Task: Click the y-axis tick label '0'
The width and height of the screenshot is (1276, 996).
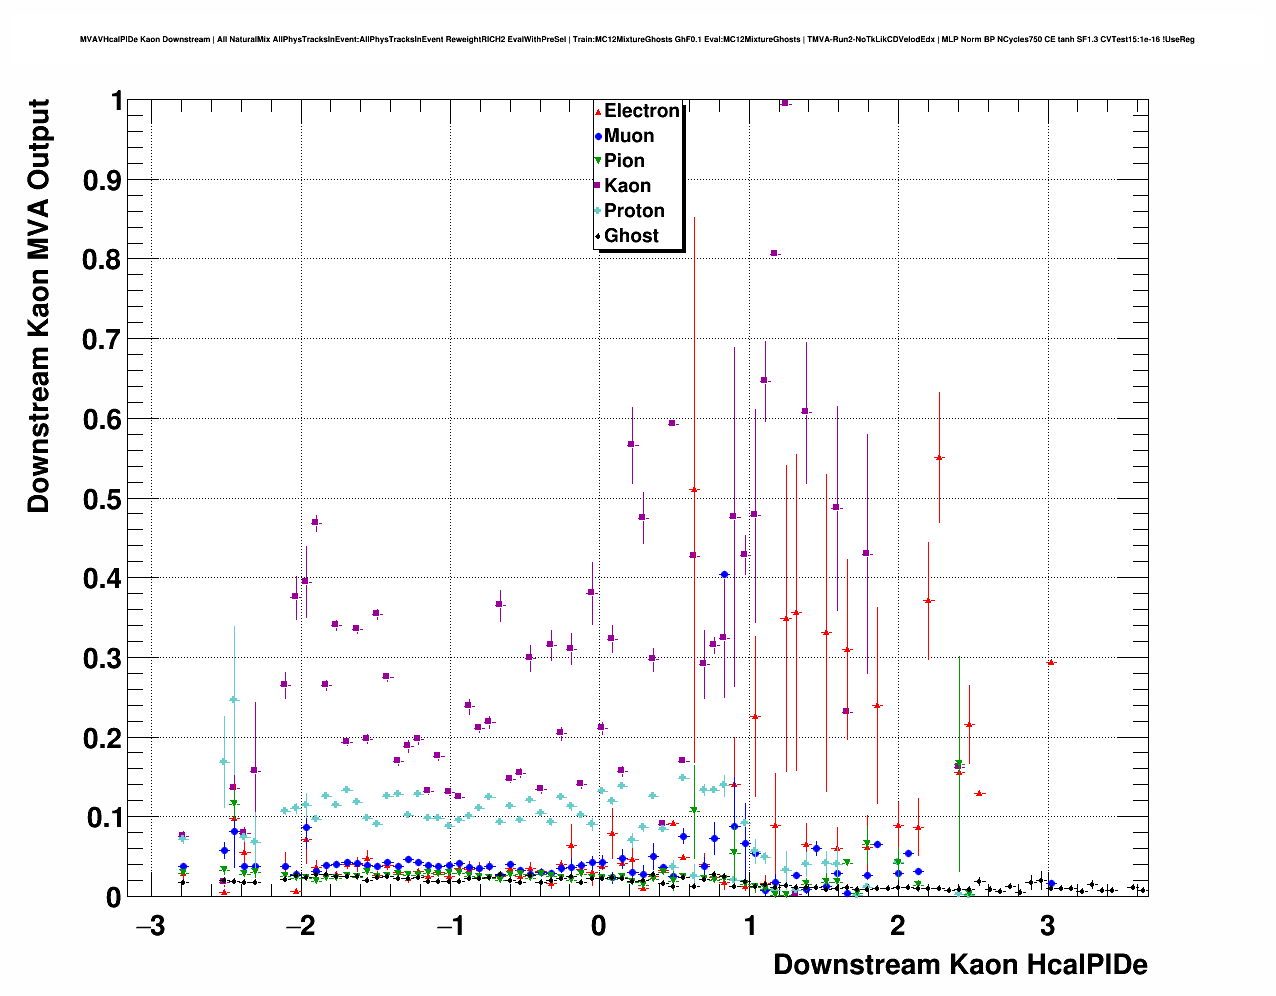Action: pyautogui.click(x=116, y=897)
